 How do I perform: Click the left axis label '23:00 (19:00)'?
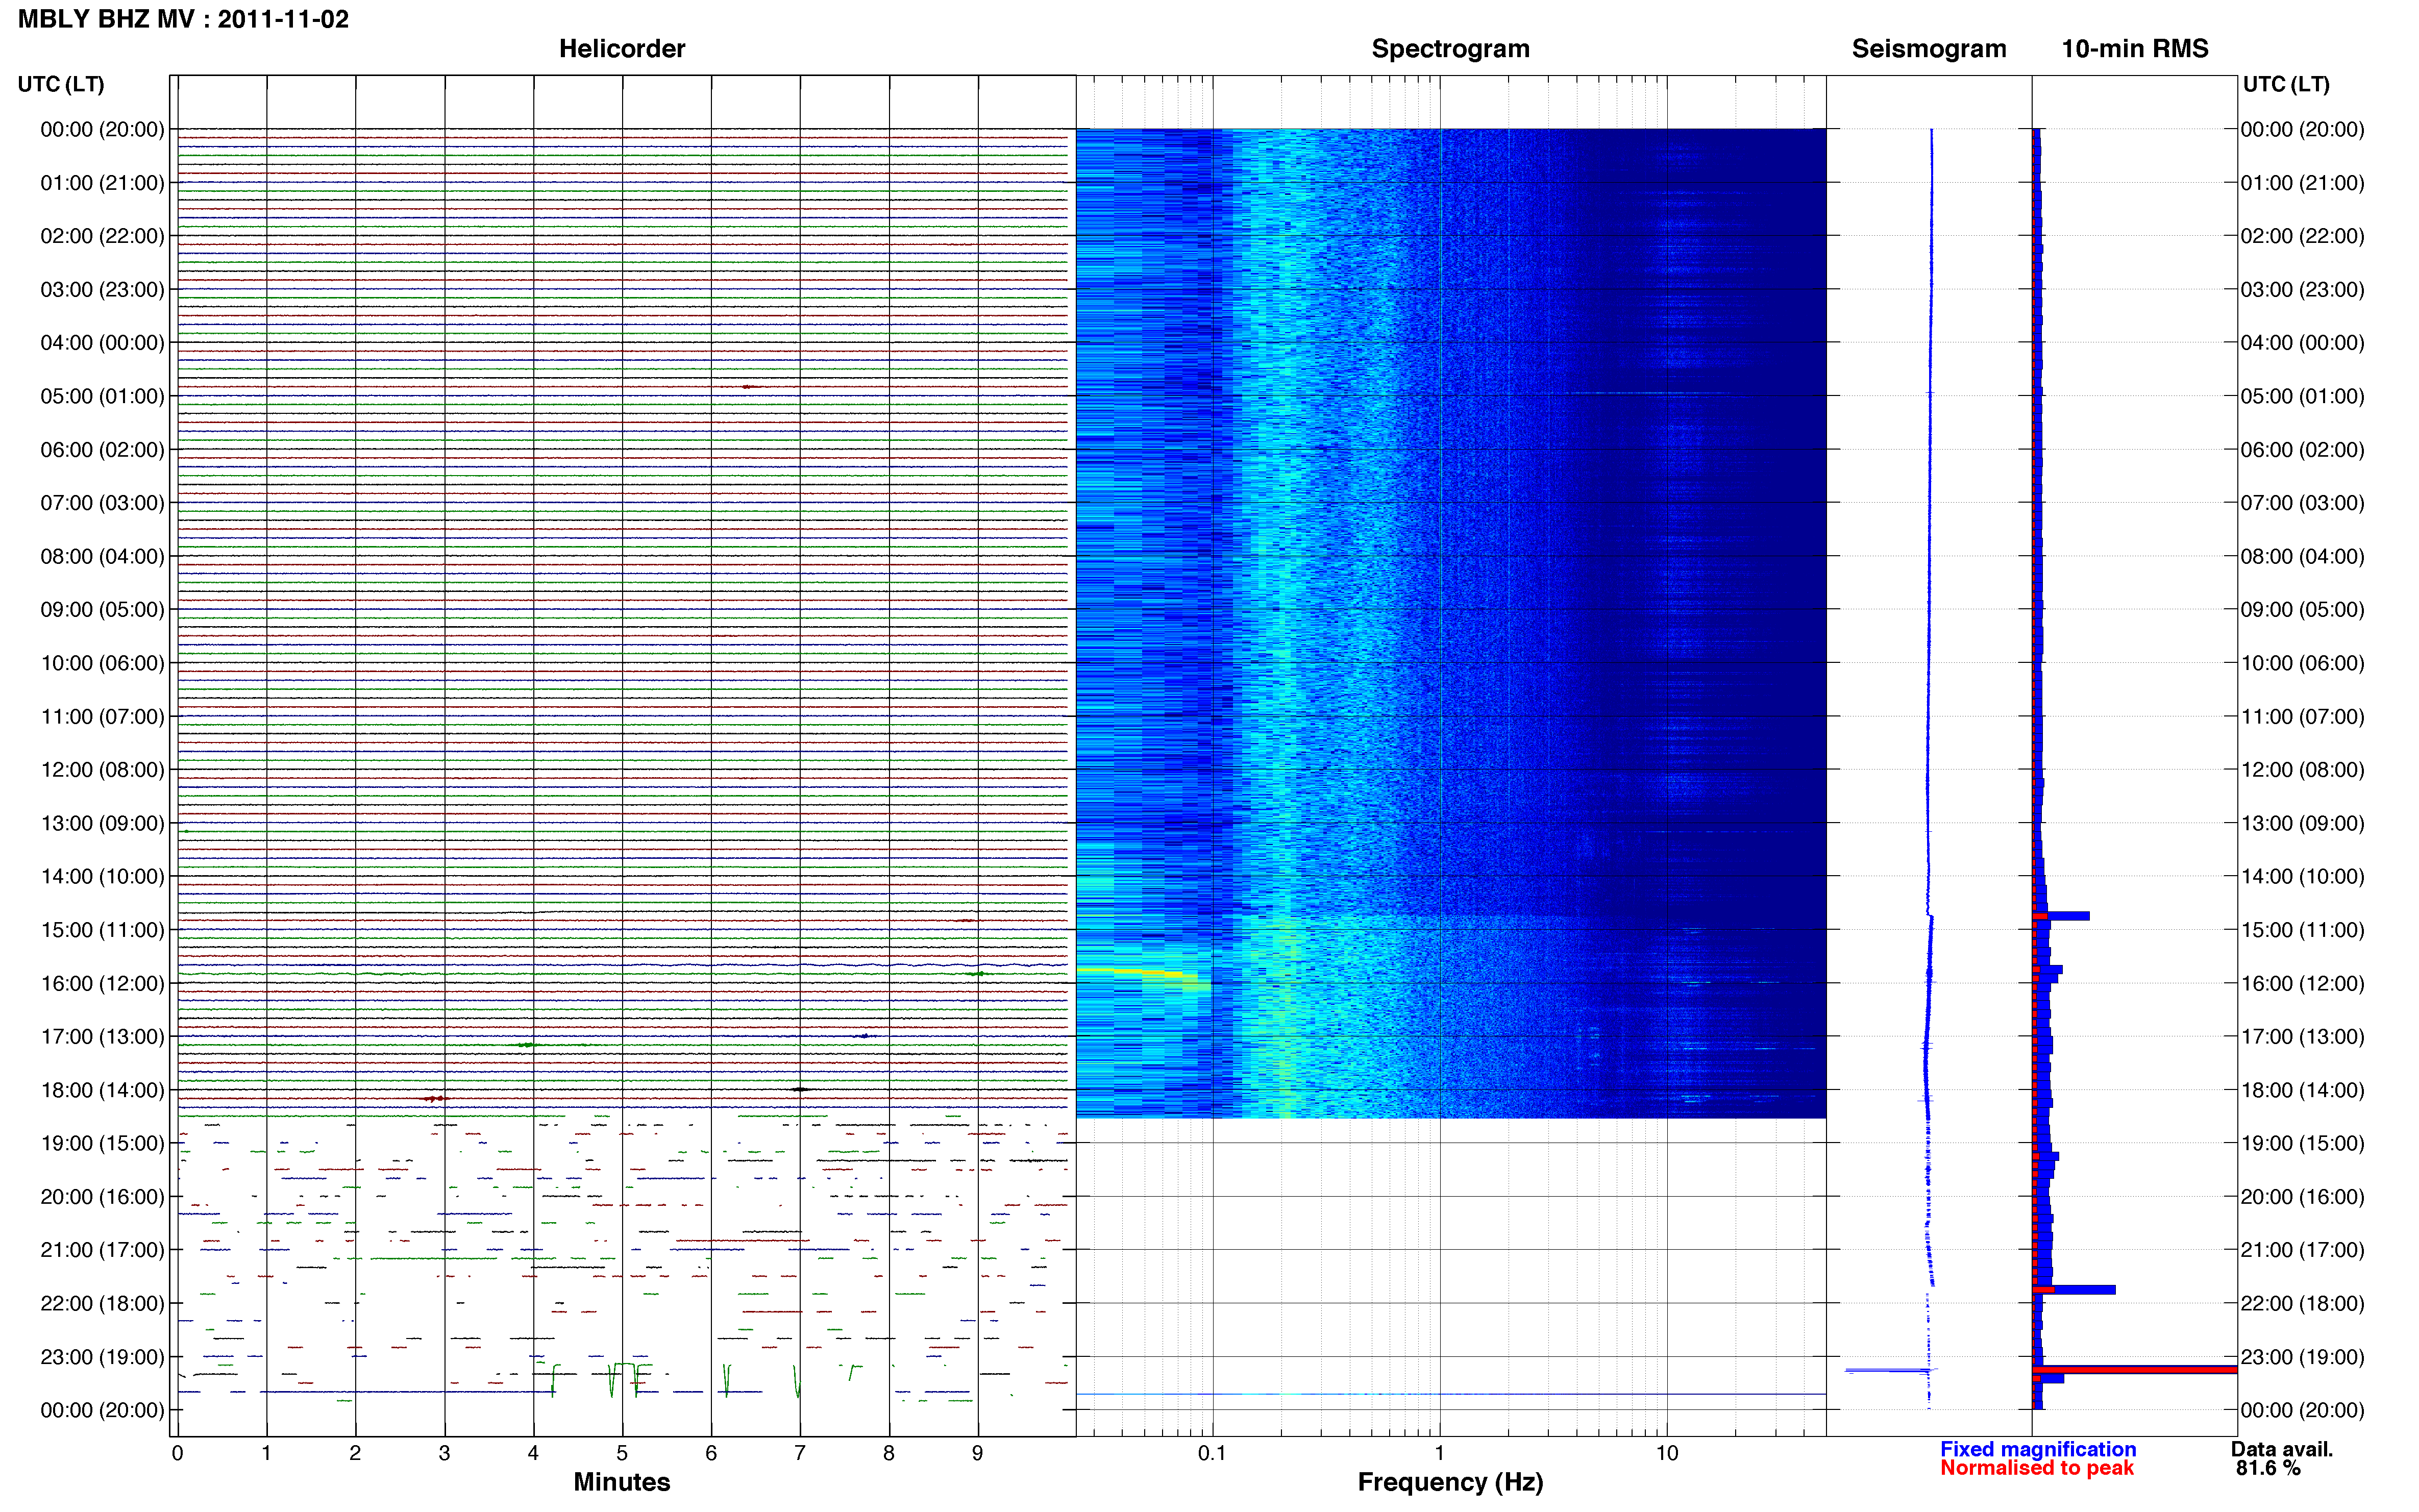tap(102, 1357)
